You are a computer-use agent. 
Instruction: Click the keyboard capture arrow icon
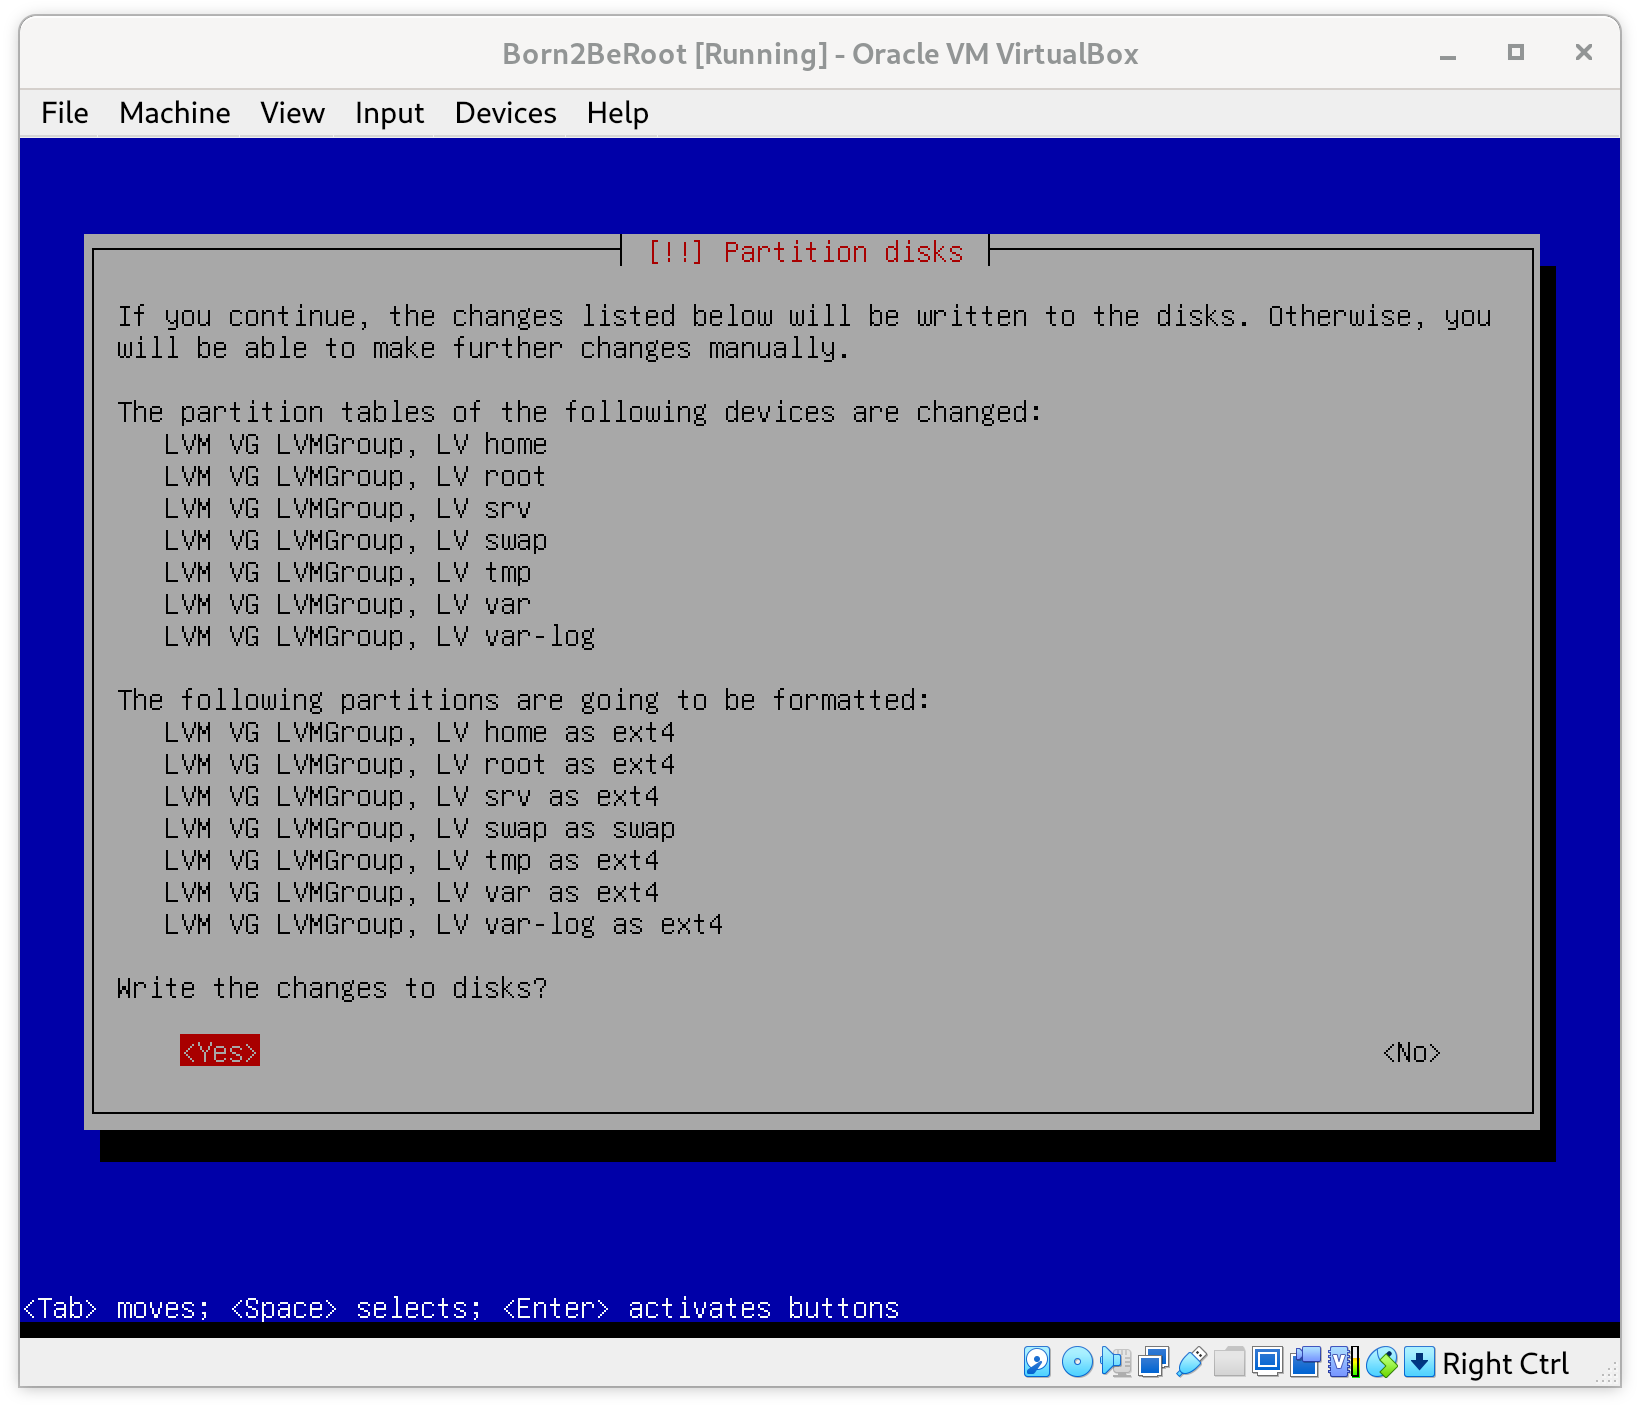point(1419,1362)
